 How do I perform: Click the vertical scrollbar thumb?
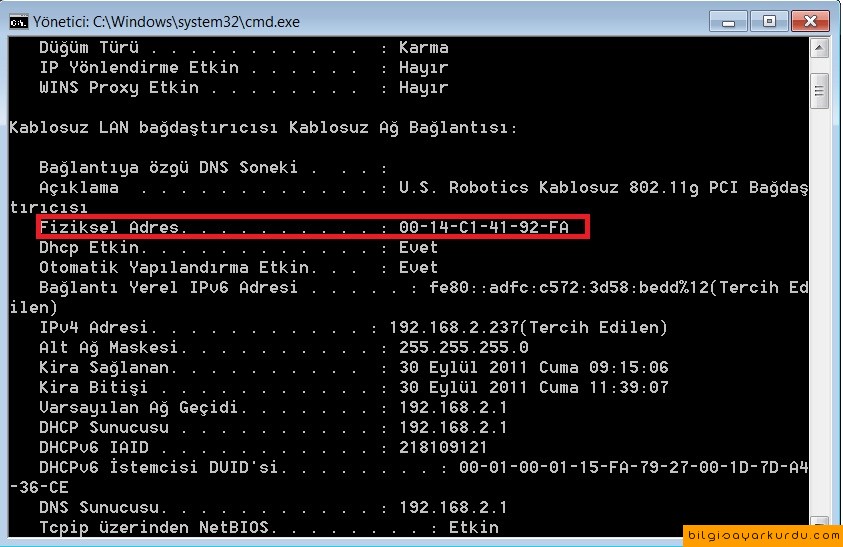[x=819, y=91]
